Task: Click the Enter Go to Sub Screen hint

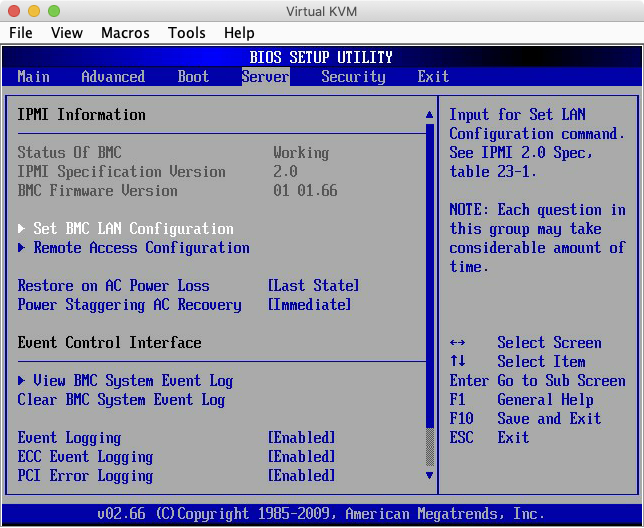Action: point(538,381)
